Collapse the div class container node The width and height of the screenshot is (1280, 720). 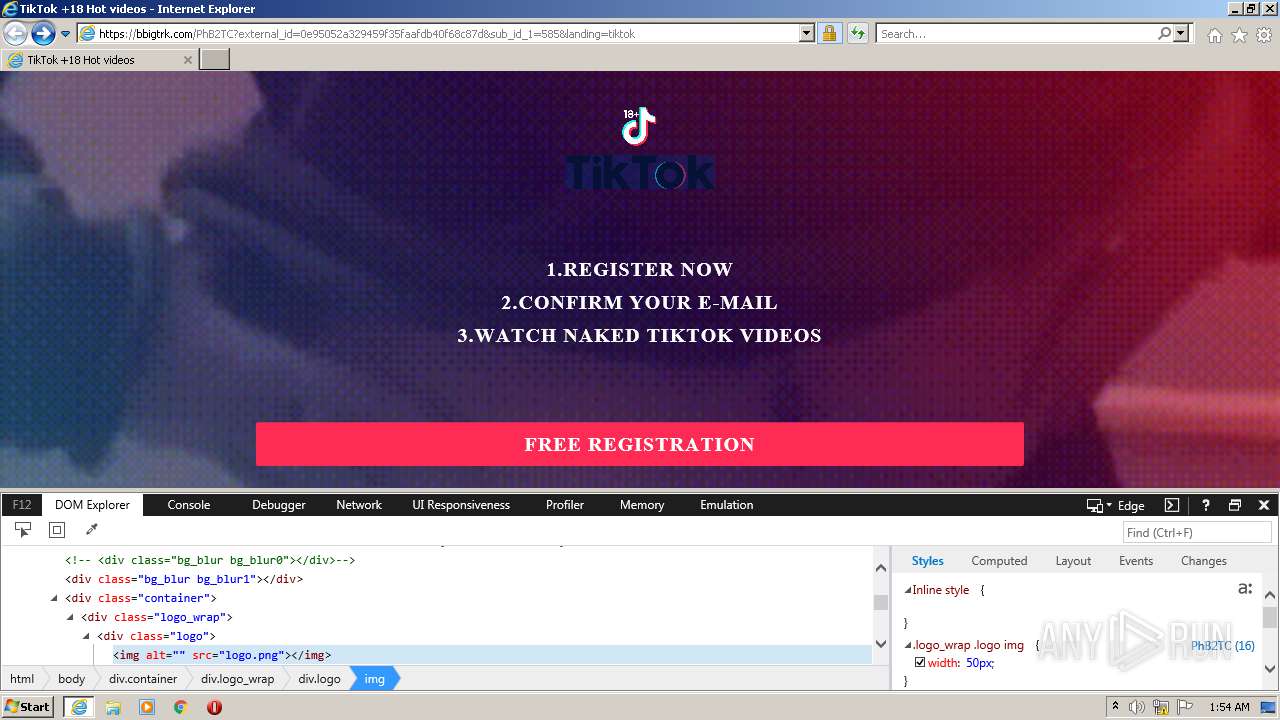pyautogui.click(x=54, y=598)
